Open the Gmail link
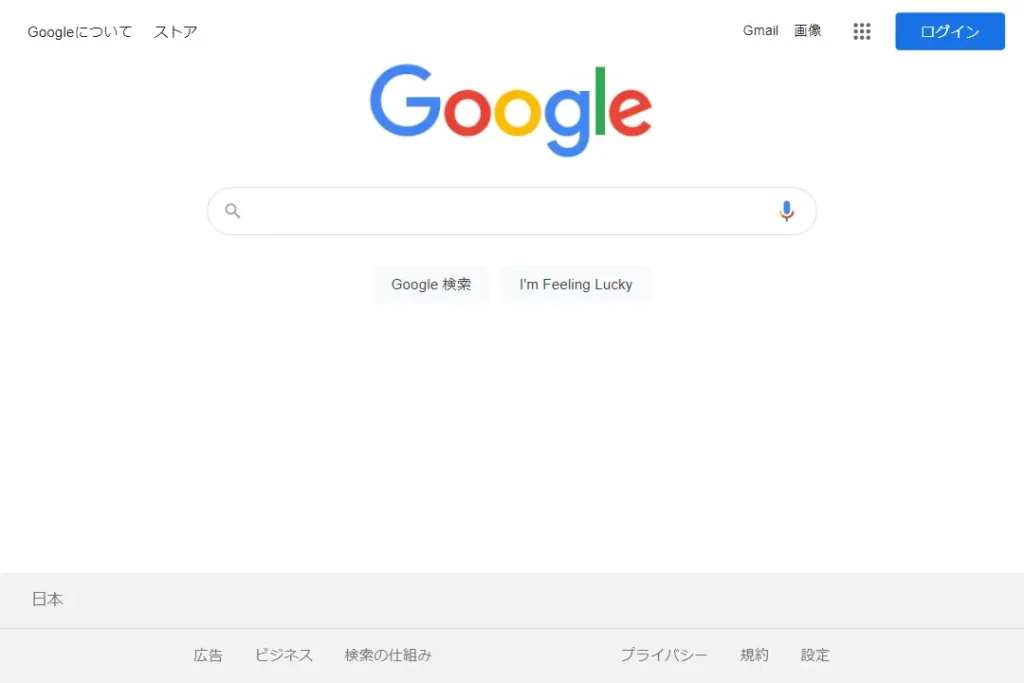 [x=760, y=31]
